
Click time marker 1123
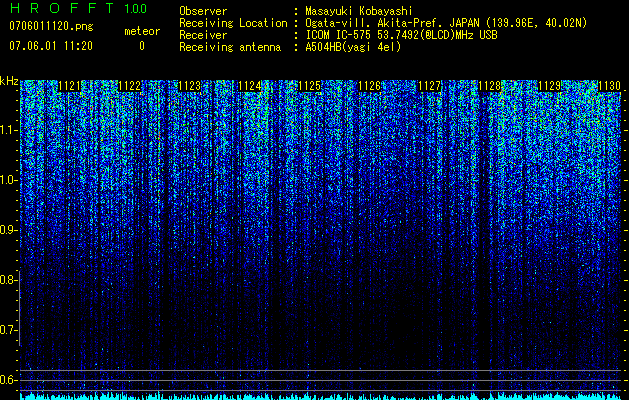coord(189,86)
